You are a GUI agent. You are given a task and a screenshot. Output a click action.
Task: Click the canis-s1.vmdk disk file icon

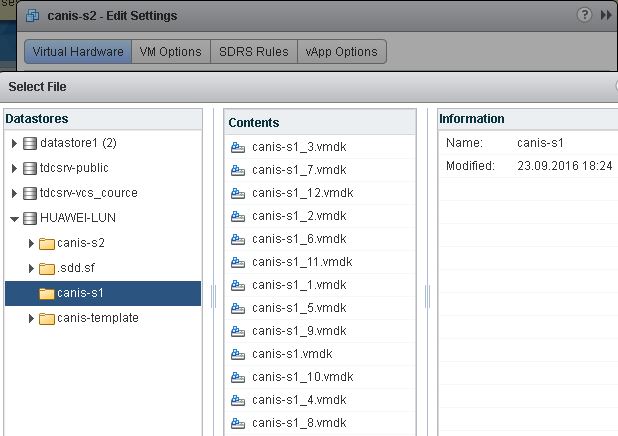point(238,354)
